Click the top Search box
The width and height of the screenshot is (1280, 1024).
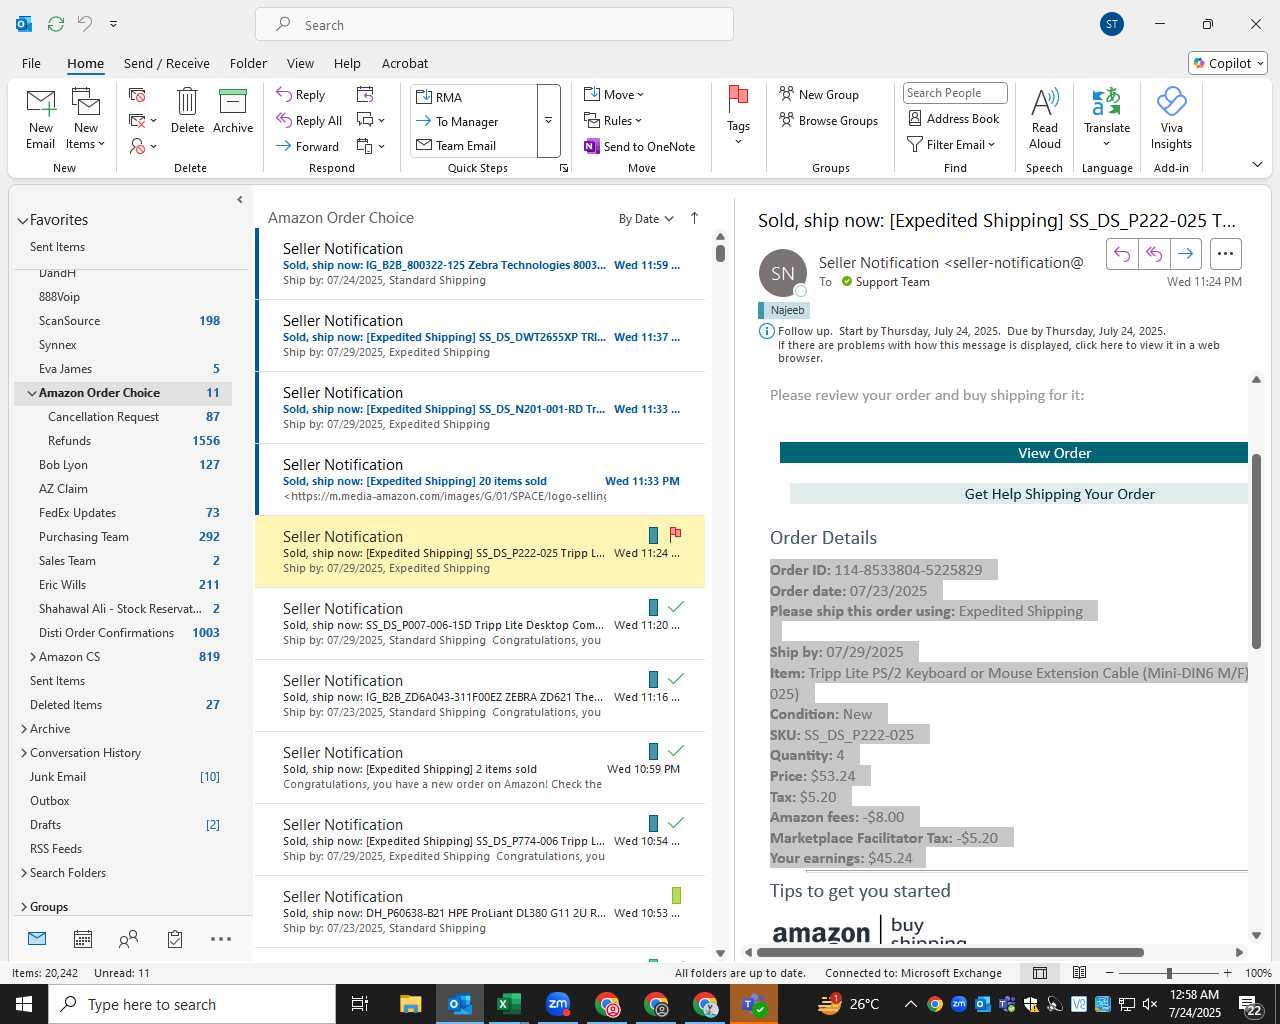494,25
